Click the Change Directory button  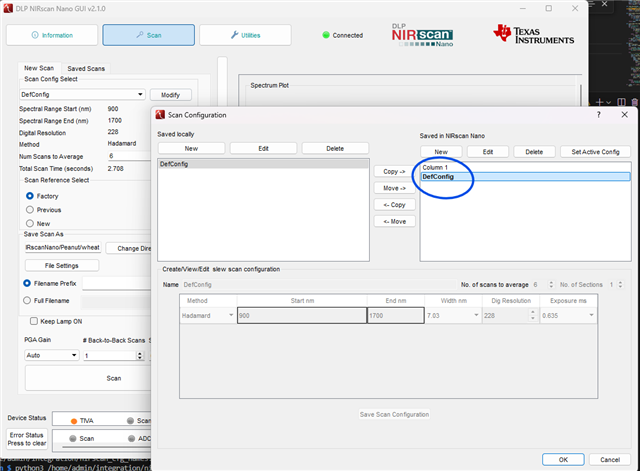coord(129,248)
